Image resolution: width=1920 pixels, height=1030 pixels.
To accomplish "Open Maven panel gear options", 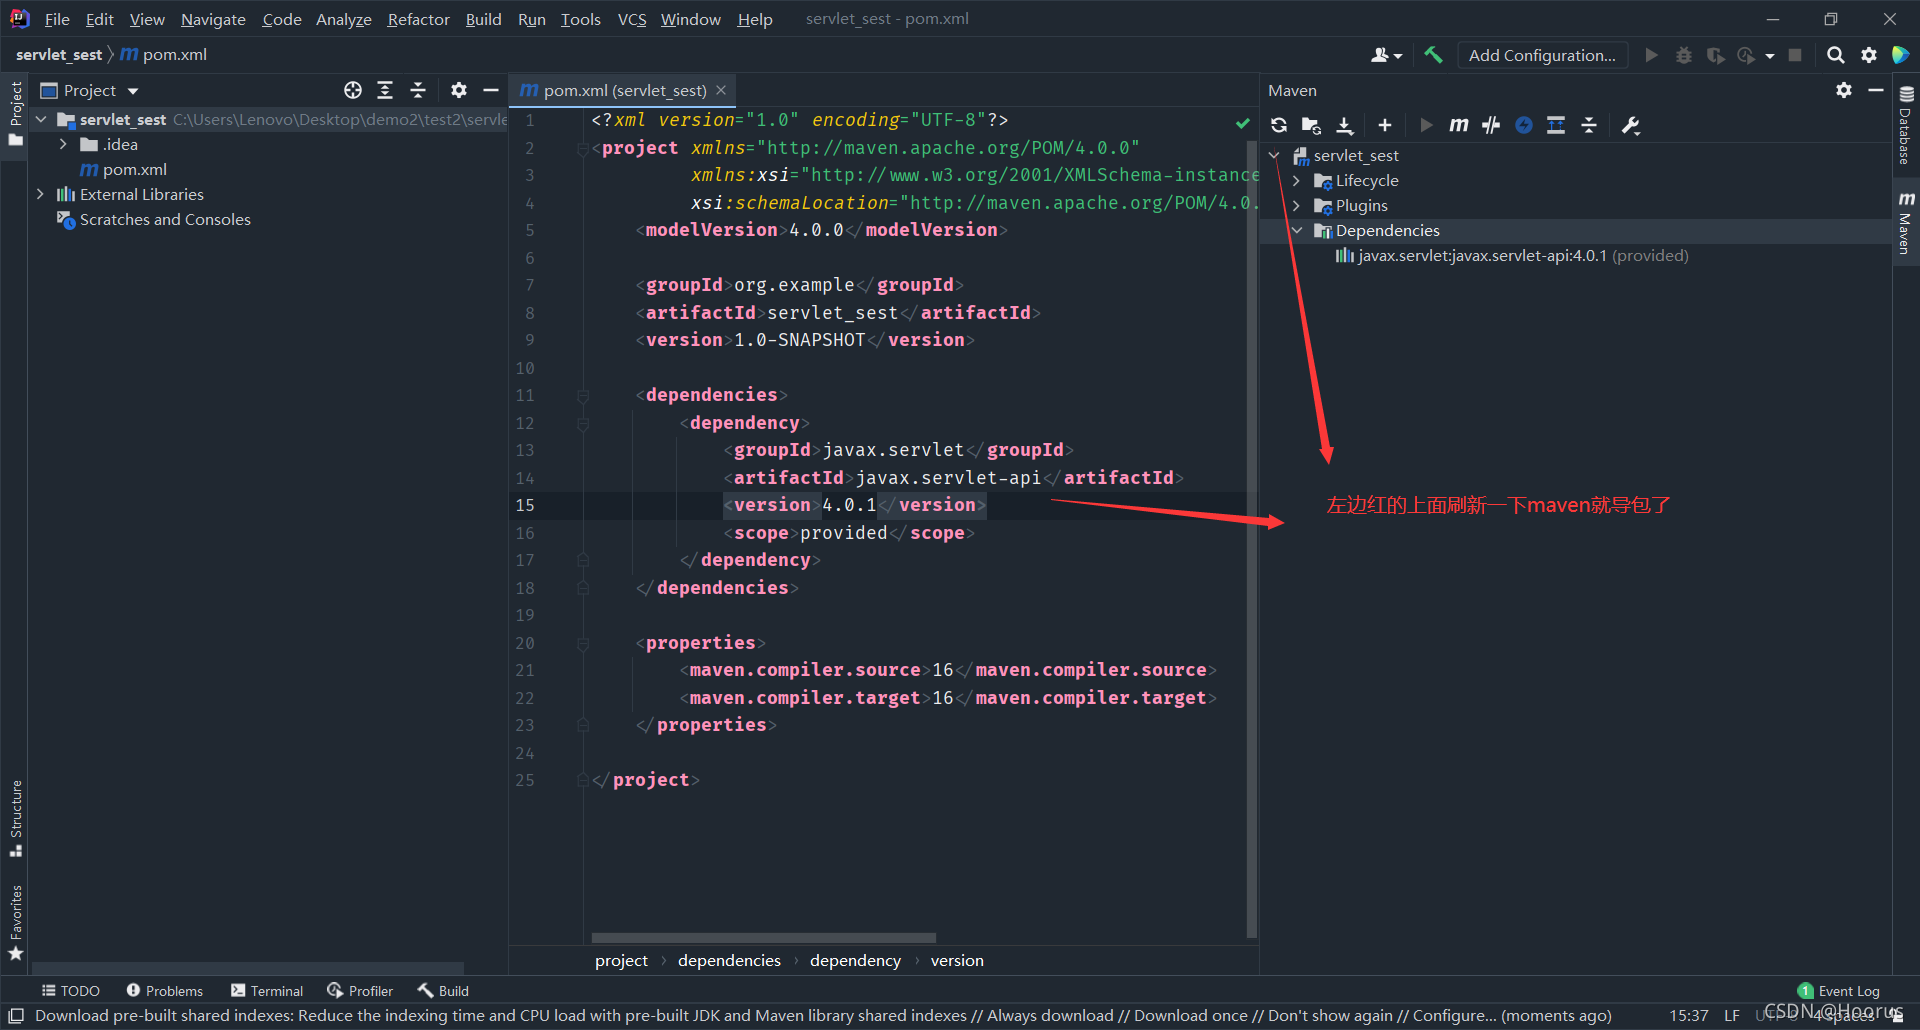I will tap(1844, 90).
